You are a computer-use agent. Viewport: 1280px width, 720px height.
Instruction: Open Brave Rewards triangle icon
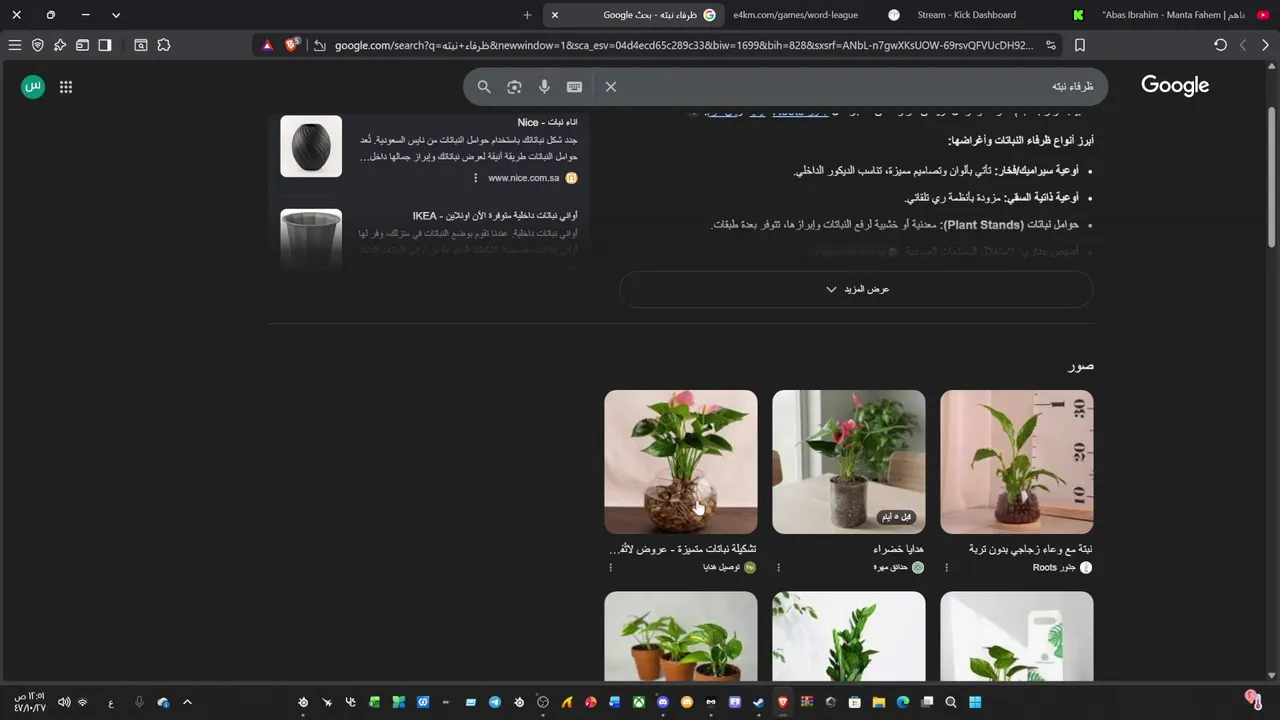[267, 45]
